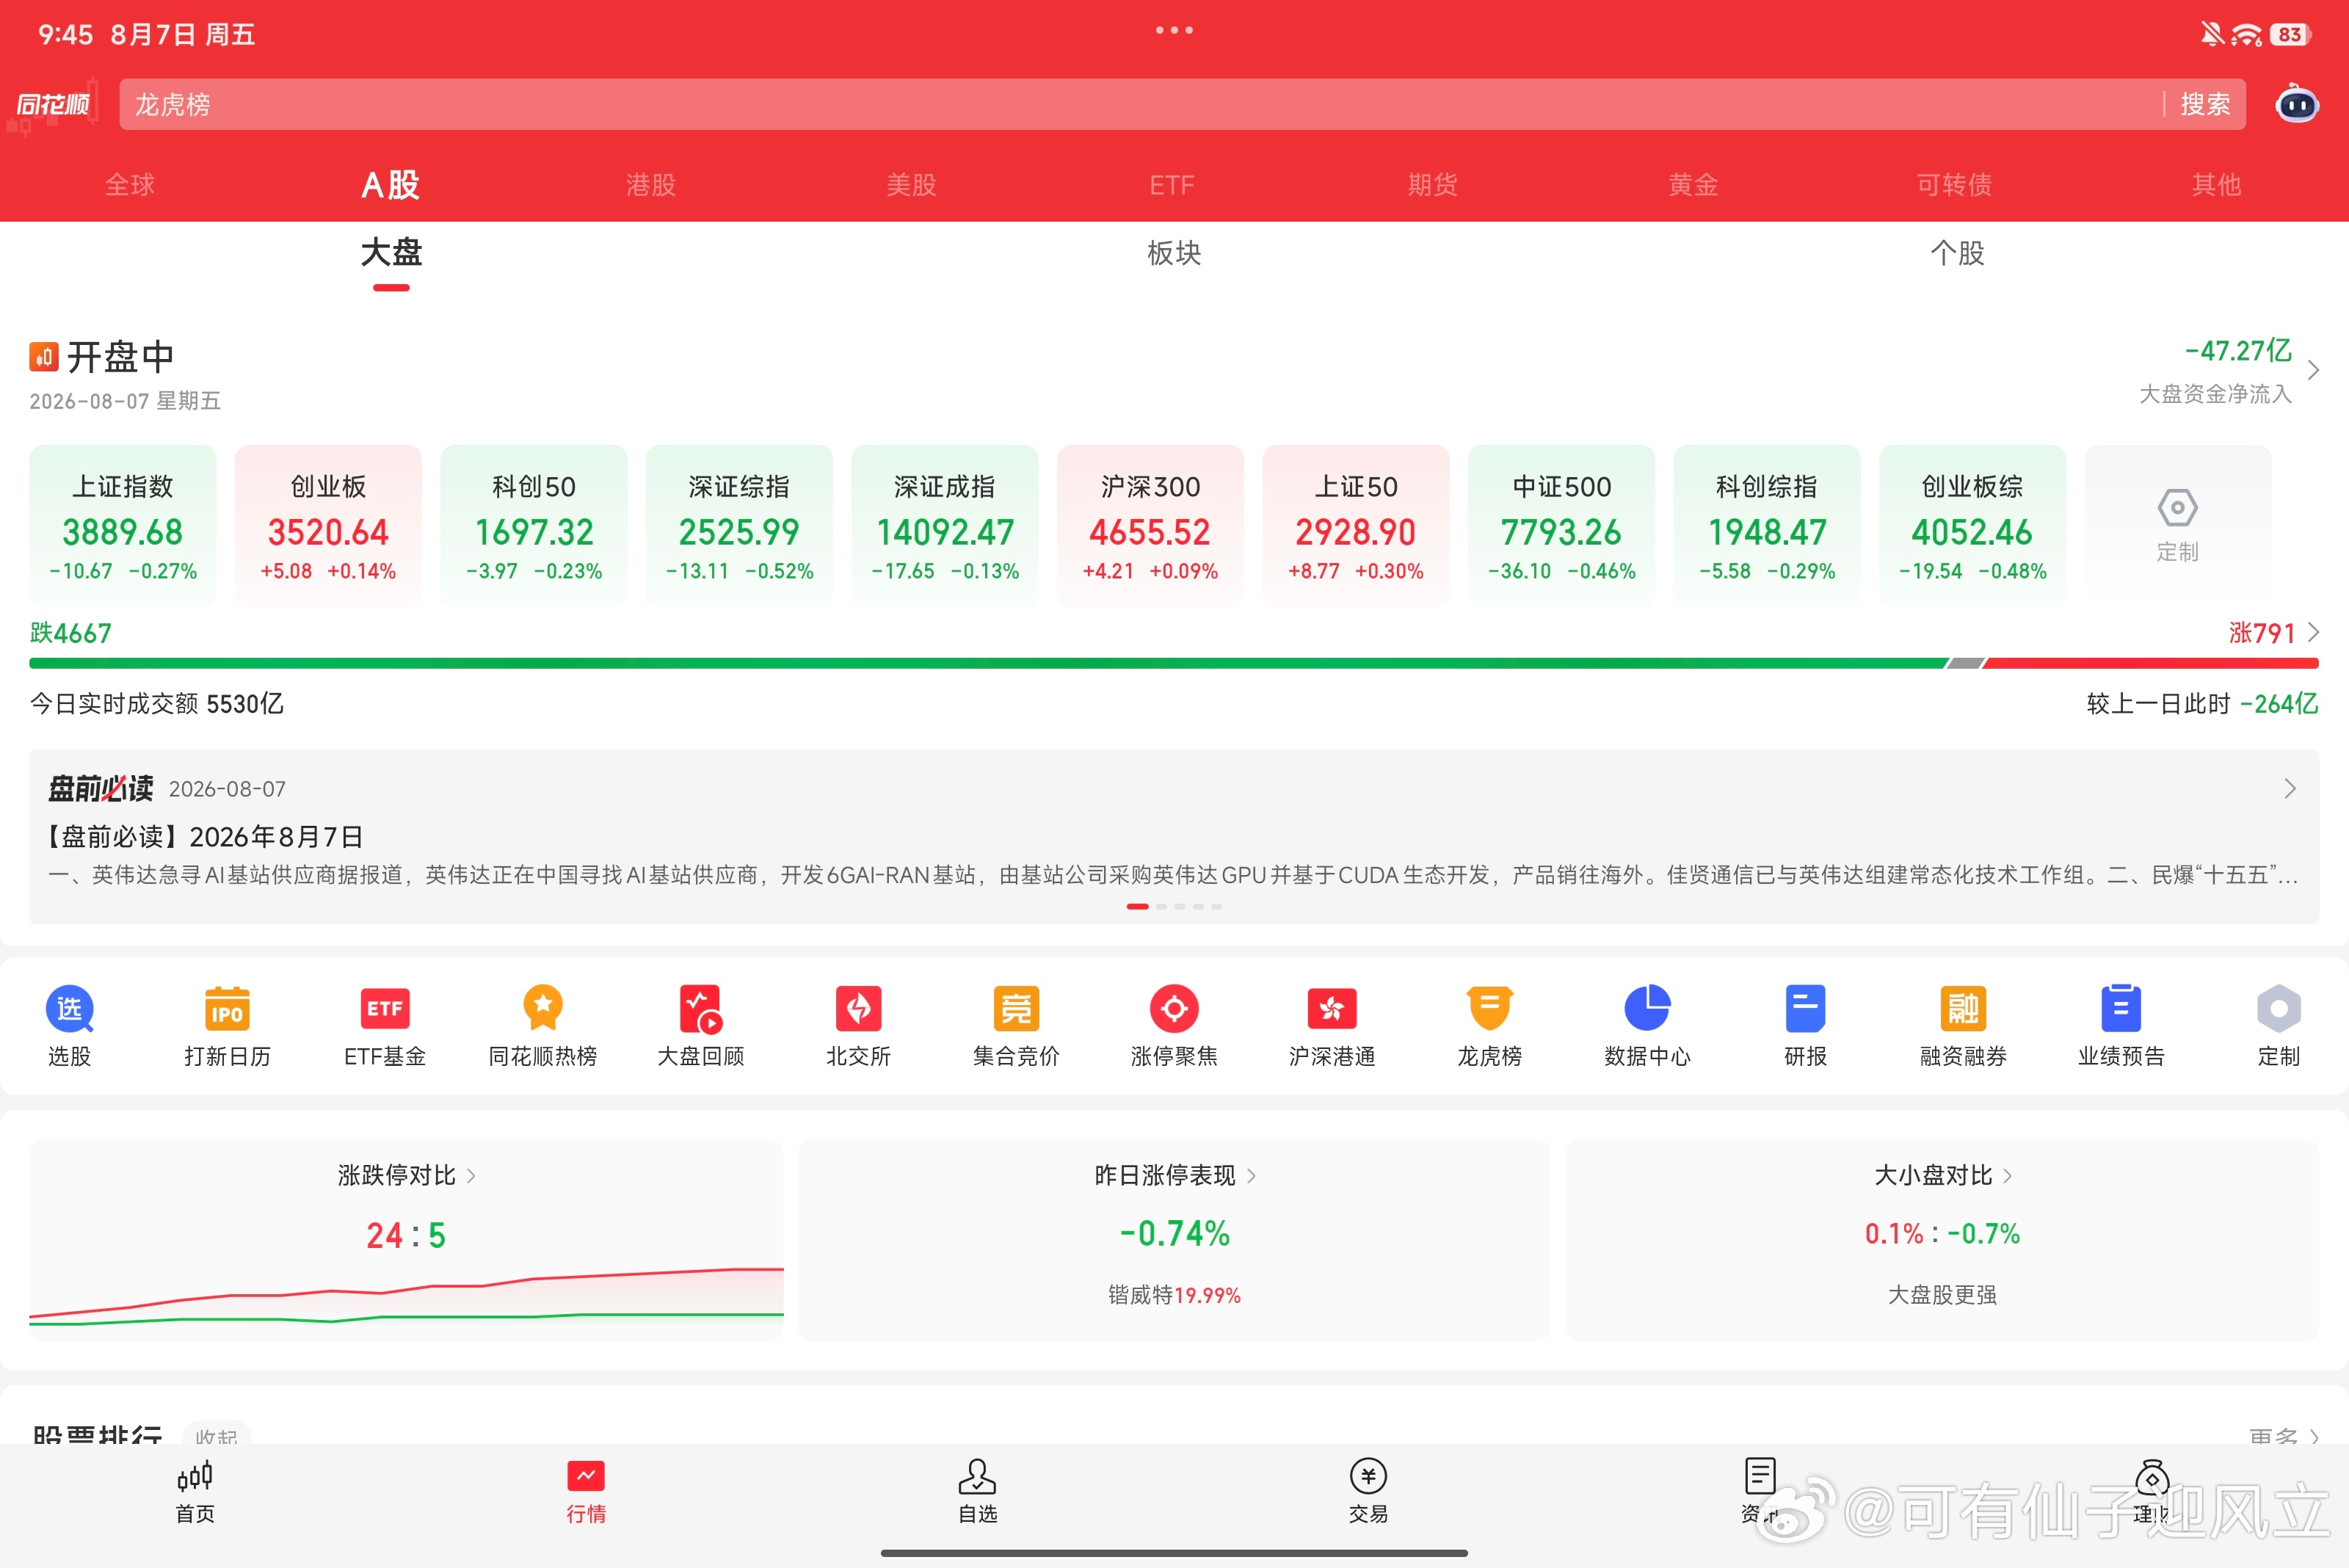Select the A股 tab
The width and height of the screenshot is (2349, 1568).
[x=390, y=185]
